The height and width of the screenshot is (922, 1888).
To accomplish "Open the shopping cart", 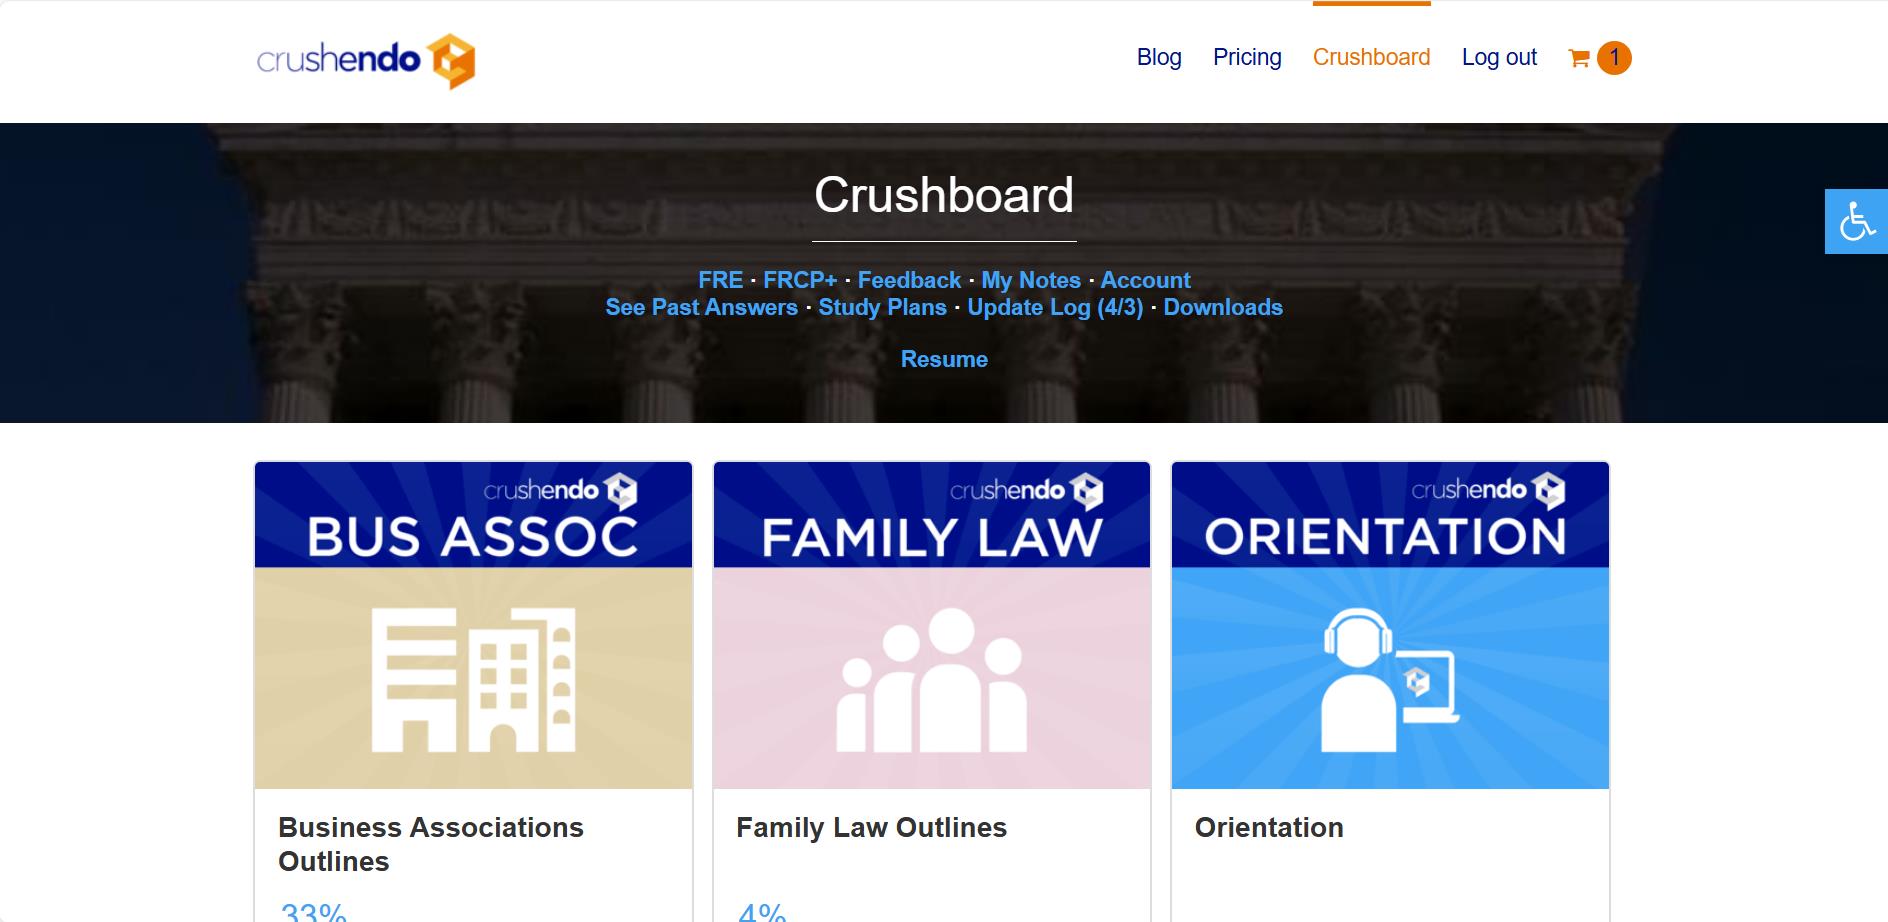I will point(1577,58).
